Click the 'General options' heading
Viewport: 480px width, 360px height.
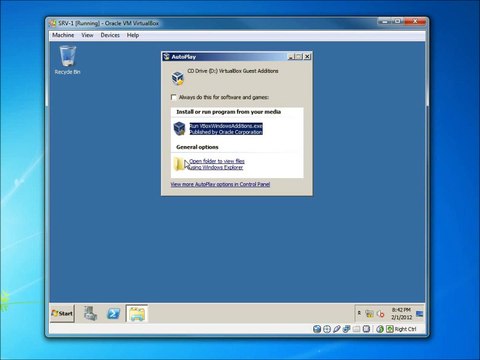[x=197, y=147]
